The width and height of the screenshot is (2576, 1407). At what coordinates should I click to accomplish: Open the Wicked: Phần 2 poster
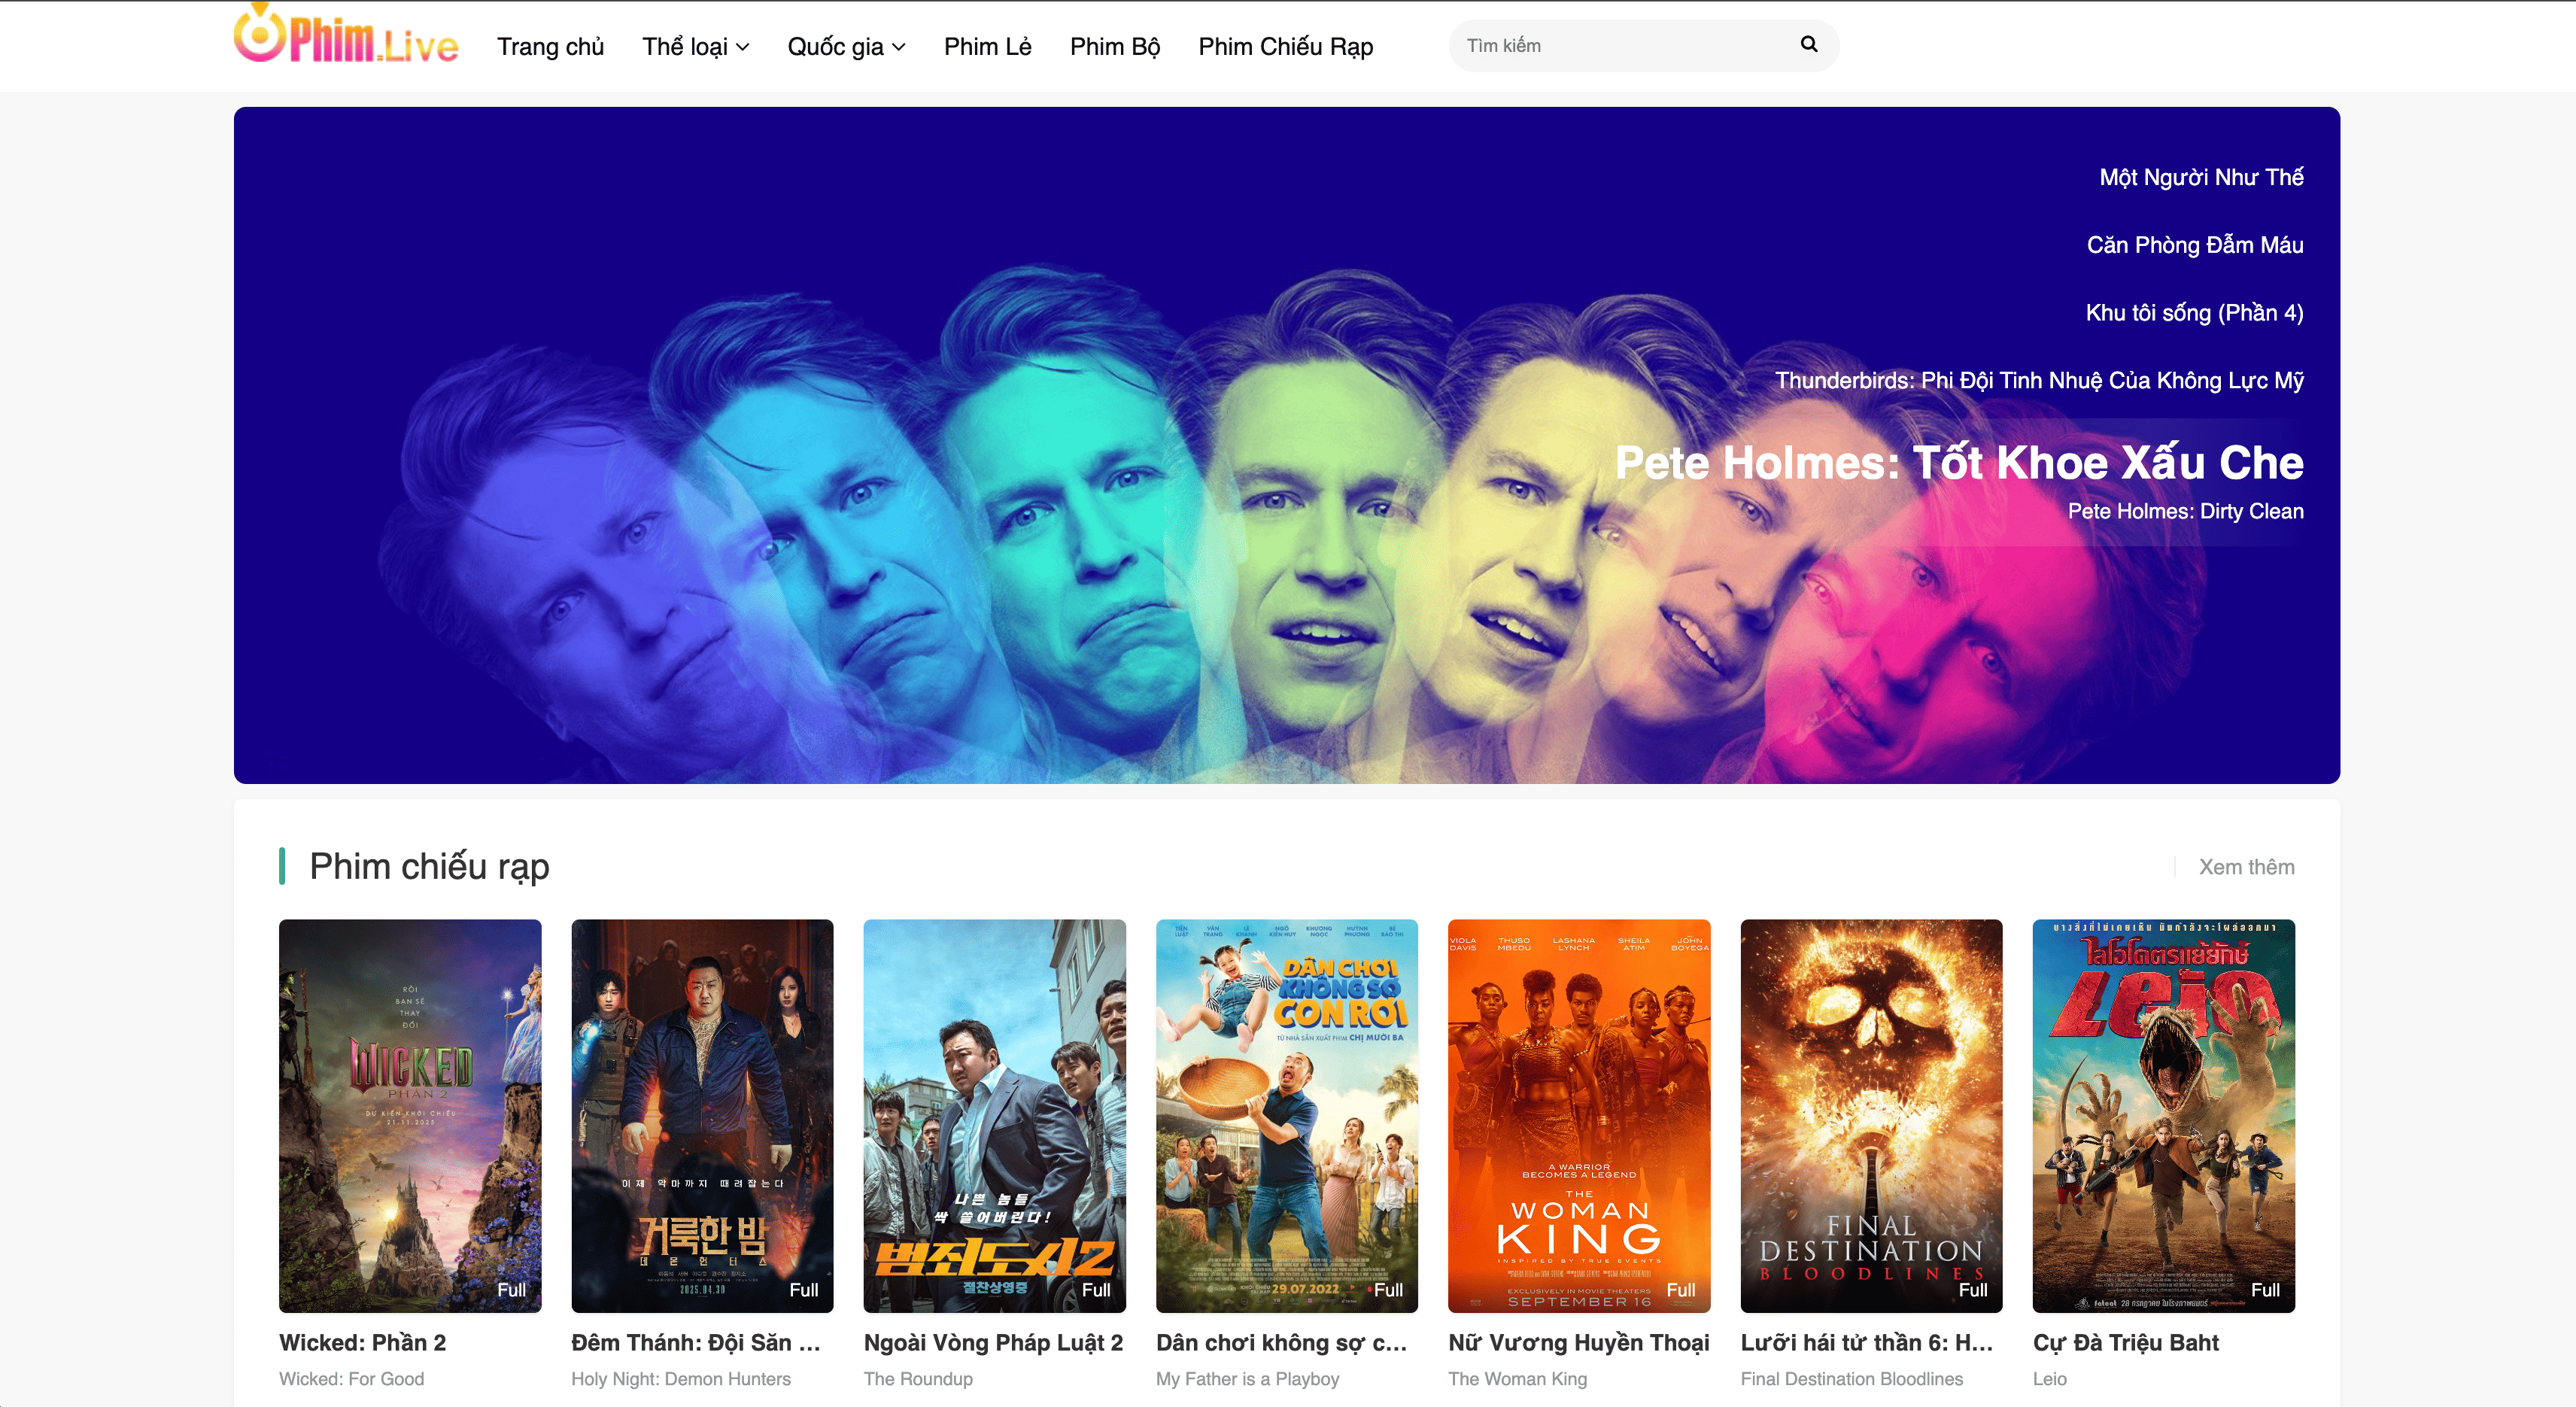coord(410,1115)
